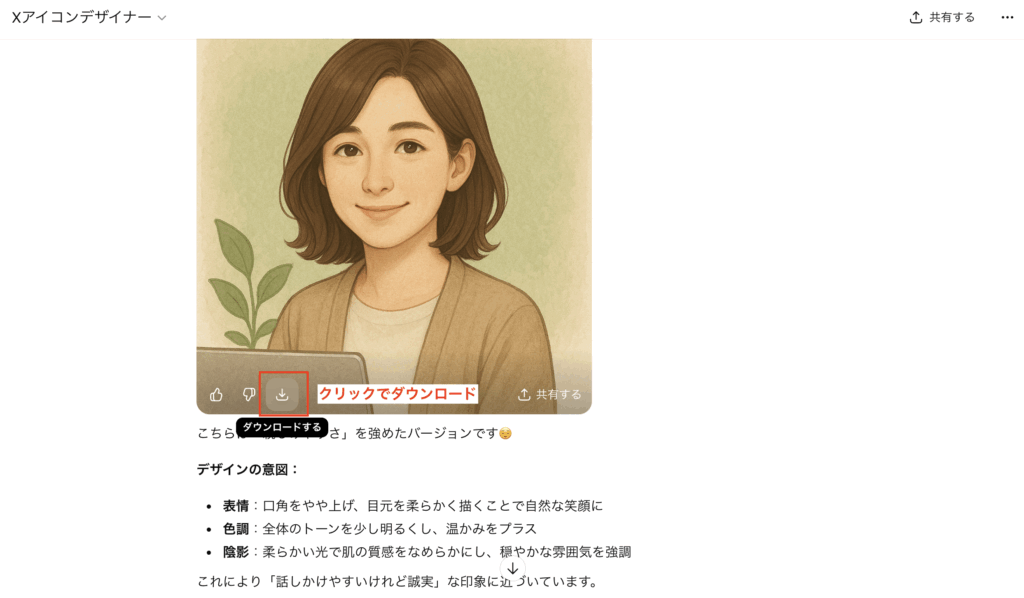Image resolution: width=1024 pixels, height=598 pixels.
Task: Click the round scroll-to-bottom arrow button
Action: coord(513,569)
